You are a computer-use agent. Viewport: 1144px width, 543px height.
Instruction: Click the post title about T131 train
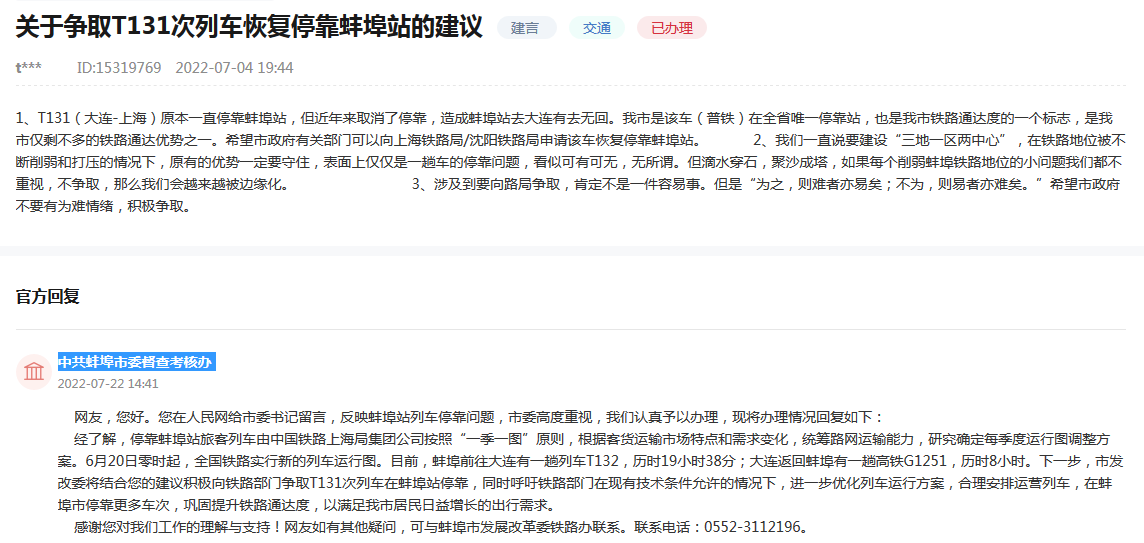click(249, 28)
